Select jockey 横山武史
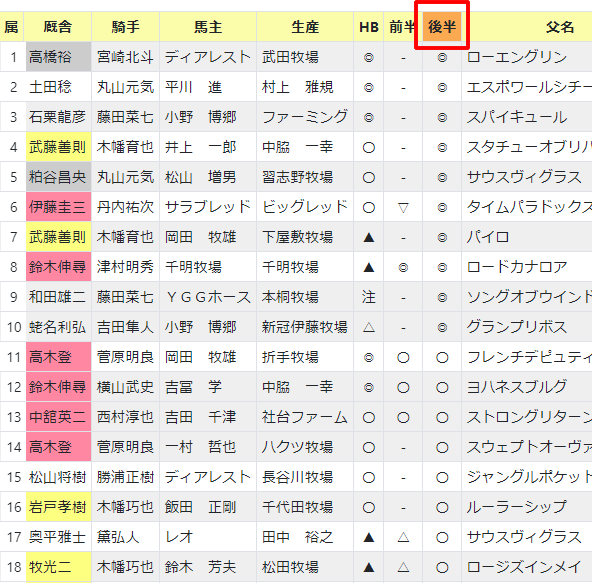The width and height of the screenshot is (592, 583). click(125, 387)
